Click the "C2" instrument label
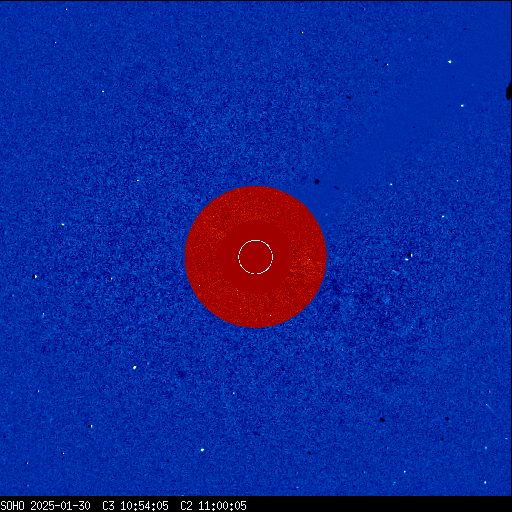The image size is (512, 512). pos(186,506)
